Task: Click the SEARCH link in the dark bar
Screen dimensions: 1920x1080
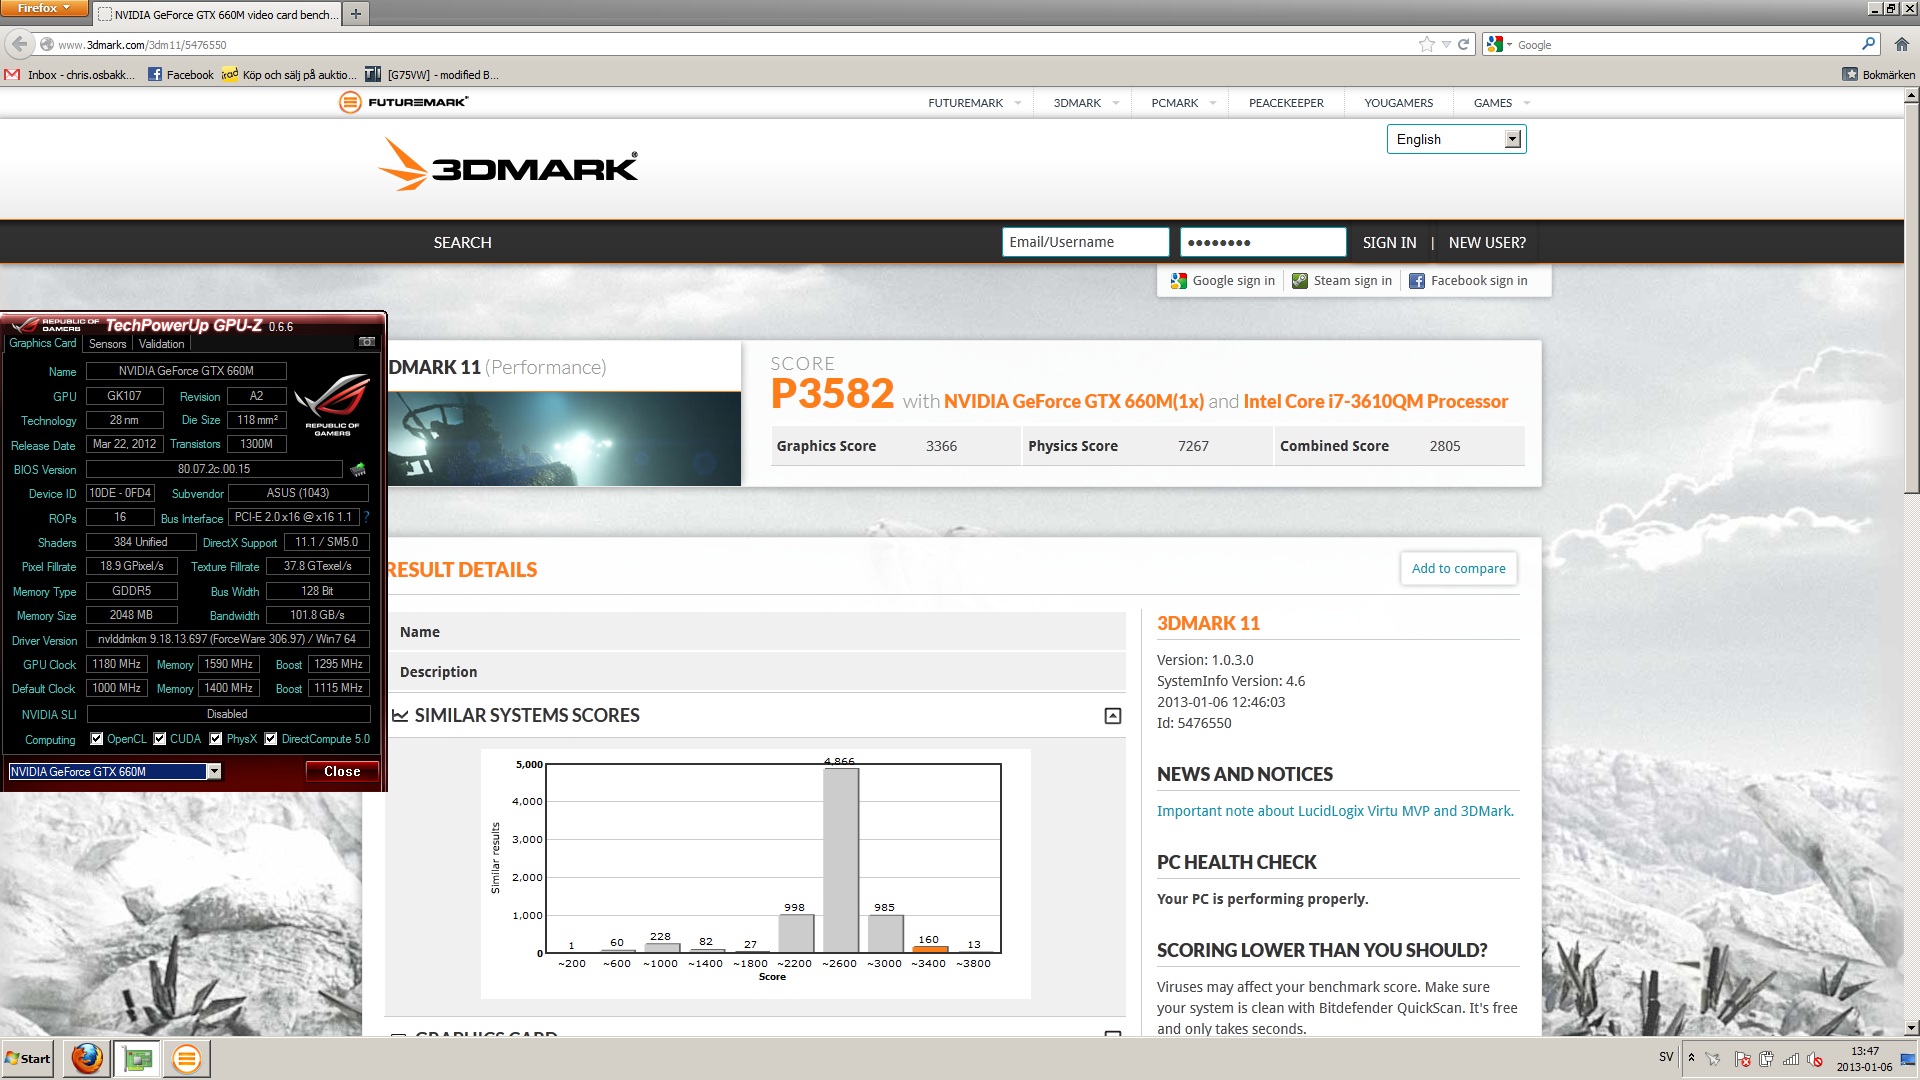Action: pyautogui.click(x=462, y=242)
